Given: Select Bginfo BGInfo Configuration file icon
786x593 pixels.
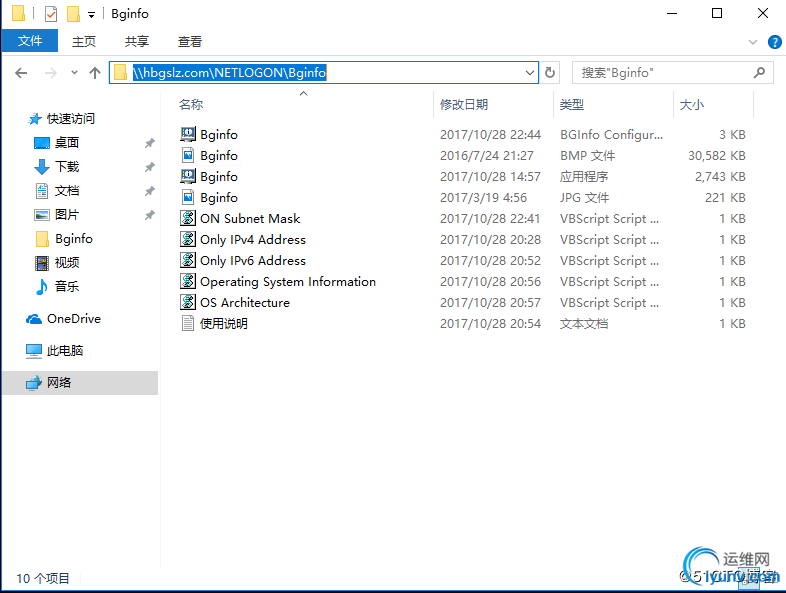Looking at the screenshot, I should tap(188, 134).
